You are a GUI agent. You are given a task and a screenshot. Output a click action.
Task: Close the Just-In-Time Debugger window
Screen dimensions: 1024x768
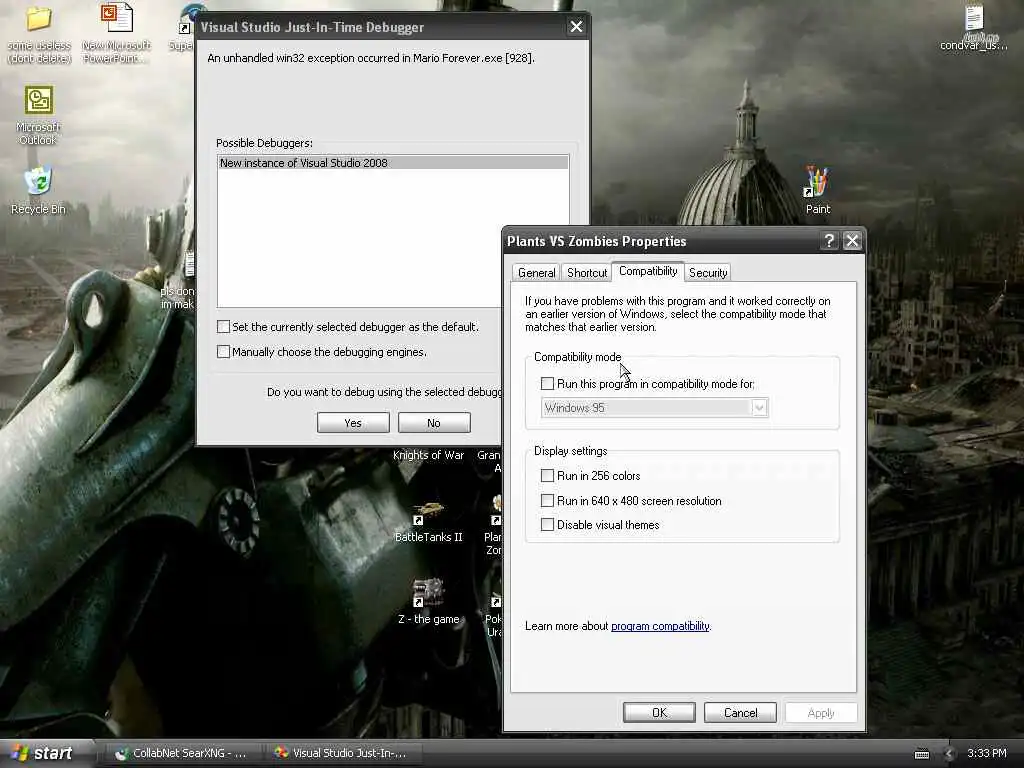(x=576, y=27)
